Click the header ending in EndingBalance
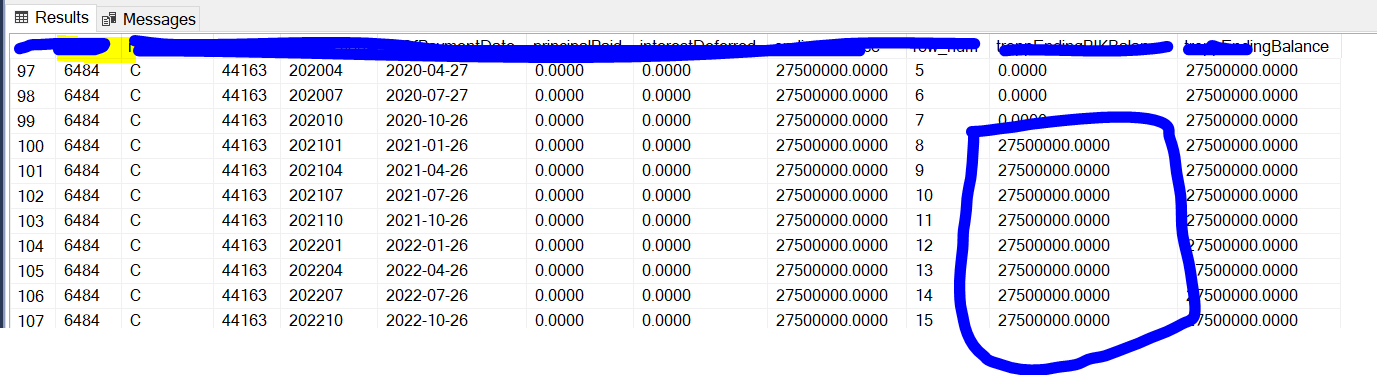 pos(1260,46)
